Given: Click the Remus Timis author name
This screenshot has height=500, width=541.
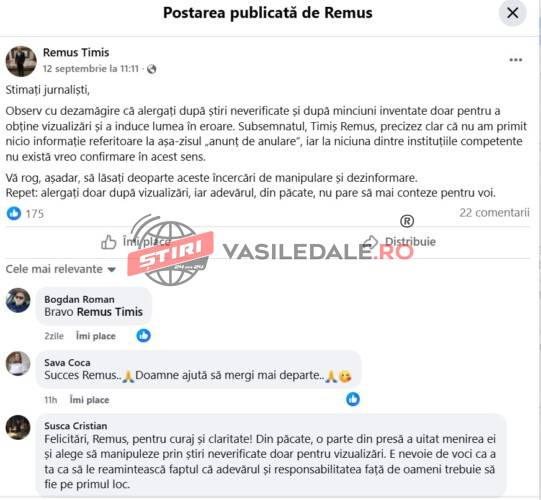Looking at the screenshot, I should click(x=76, y=52).
